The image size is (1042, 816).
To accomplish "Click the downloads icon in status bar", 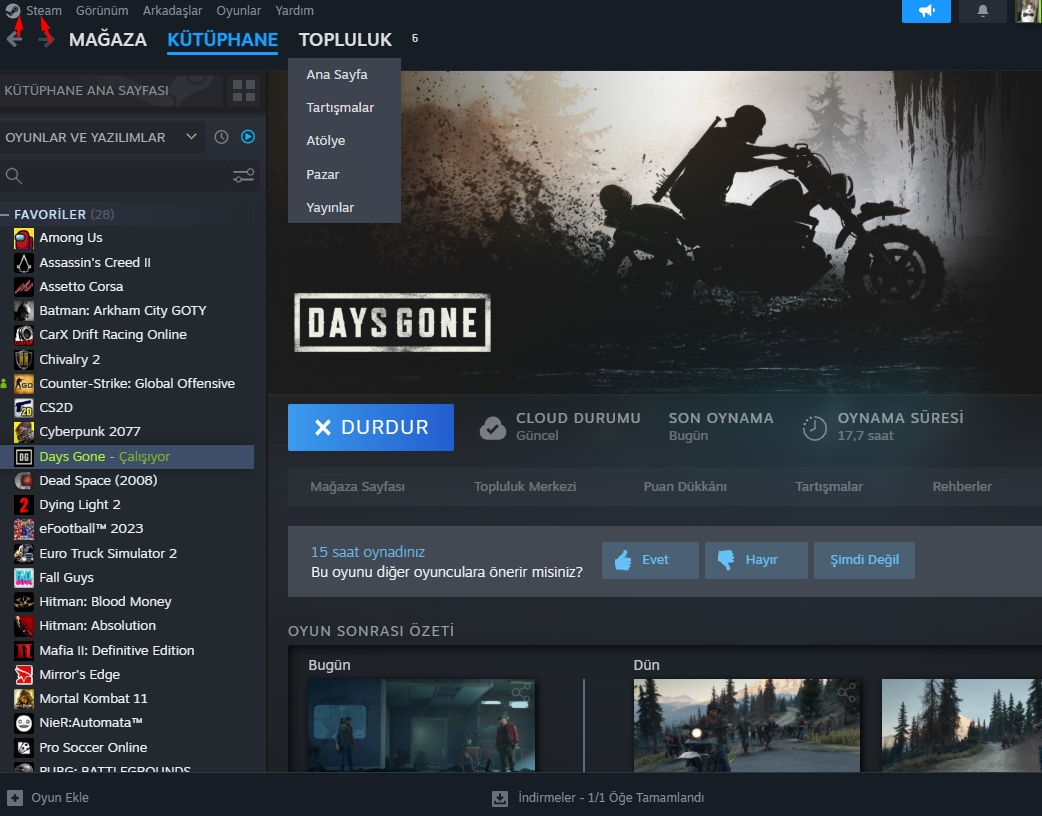I will pos(500,798).
